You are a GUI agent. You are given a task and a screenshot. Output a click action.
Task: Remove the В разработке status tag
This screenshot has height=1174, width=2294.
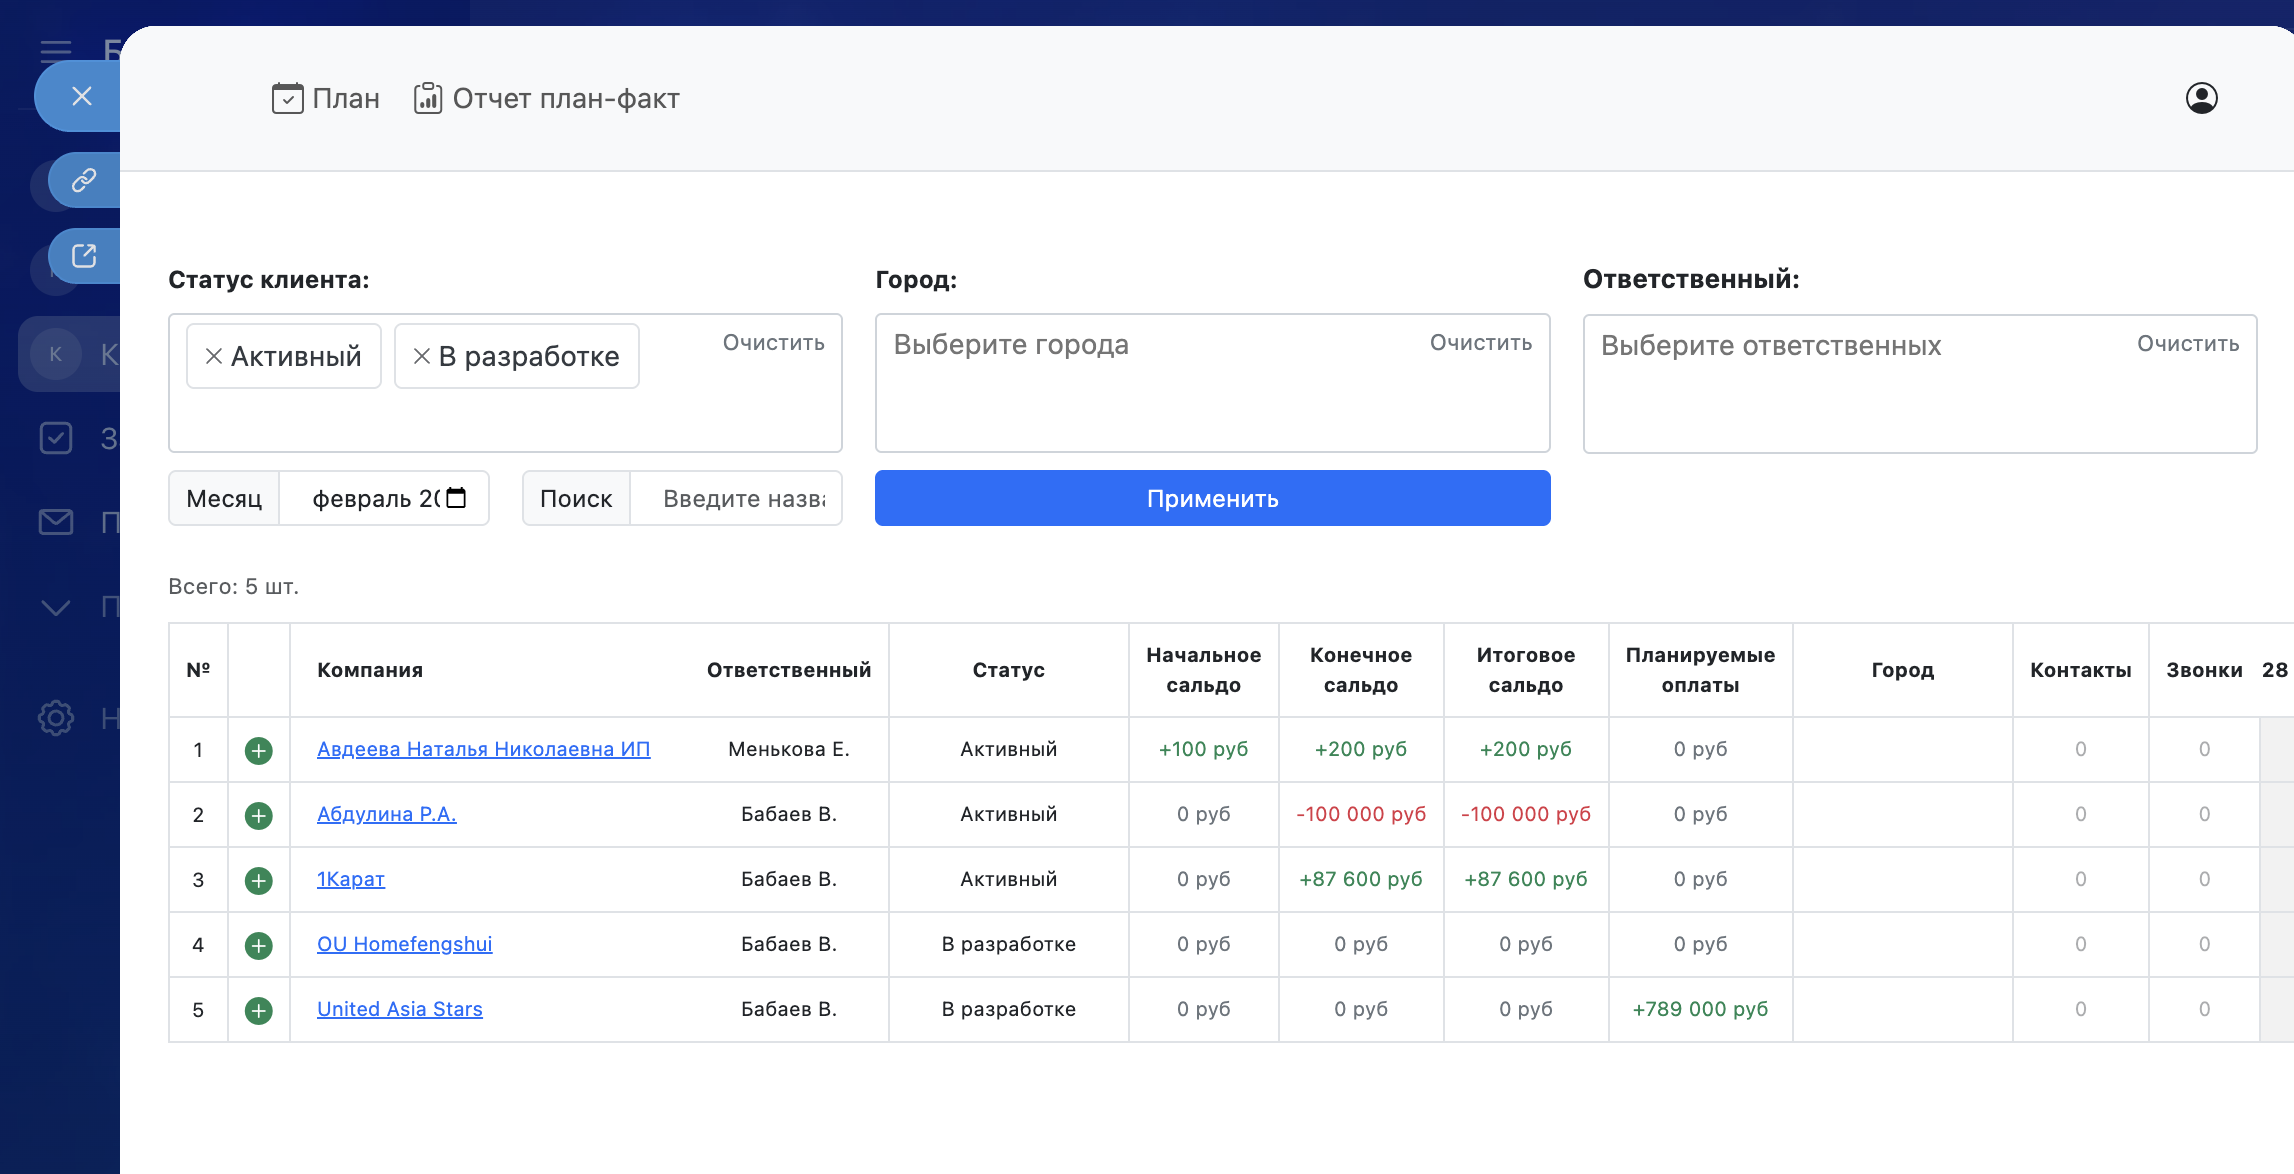click(x=421, y=356)
